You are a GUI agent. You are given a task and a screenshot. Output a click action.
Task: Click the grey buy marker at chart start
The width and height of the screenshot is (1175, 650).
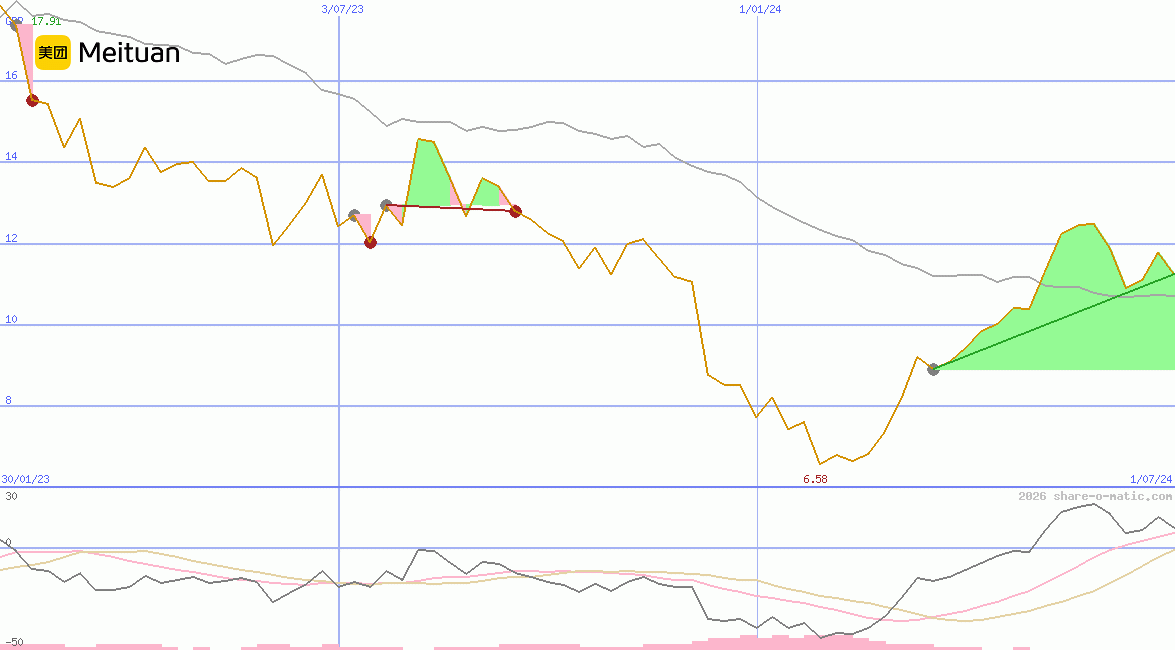[x=15, y=24]
